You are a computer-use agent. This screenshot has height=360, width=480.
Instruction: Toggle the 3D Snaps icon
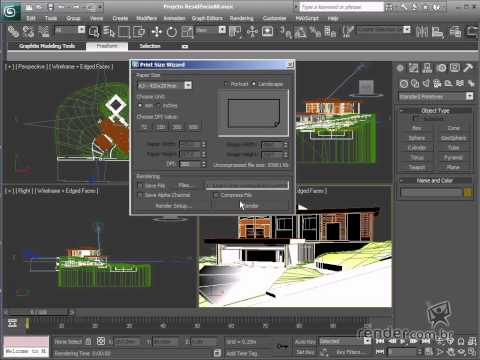tap(285, 32)
